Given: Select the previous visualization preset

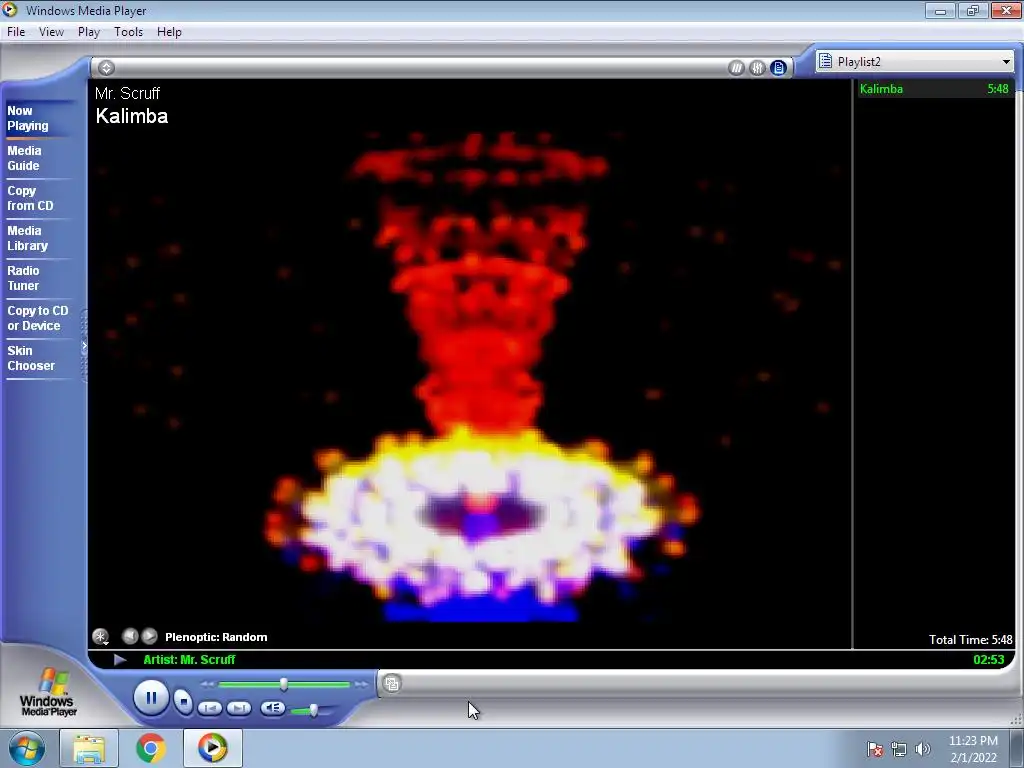Looking at the screenshot, I should coord(130,636).
